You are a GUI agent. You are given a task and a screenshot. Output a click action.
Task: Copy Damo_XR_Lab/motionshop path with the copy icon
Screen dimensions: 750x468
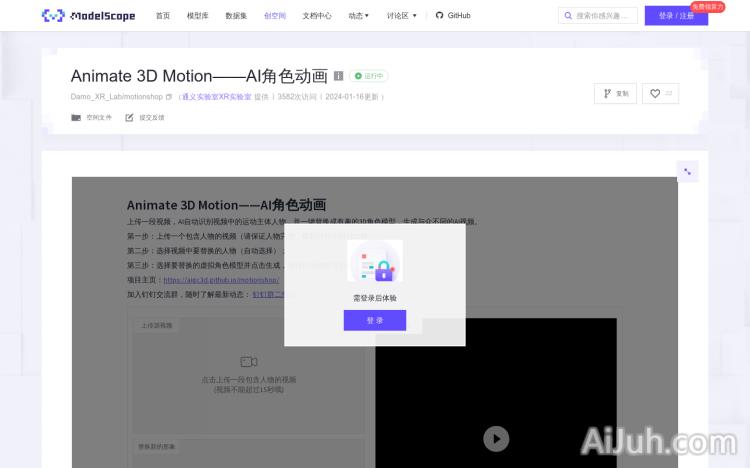click(168, 97)
